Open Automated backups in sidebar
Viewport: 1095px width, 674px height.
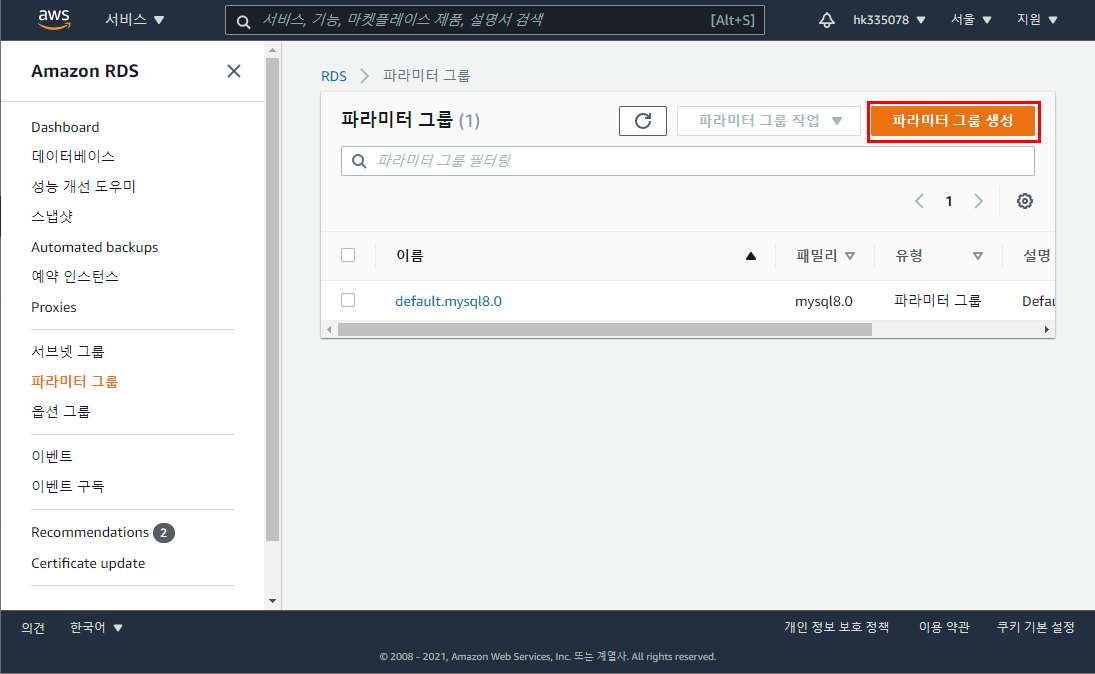[x=94, y=247]
